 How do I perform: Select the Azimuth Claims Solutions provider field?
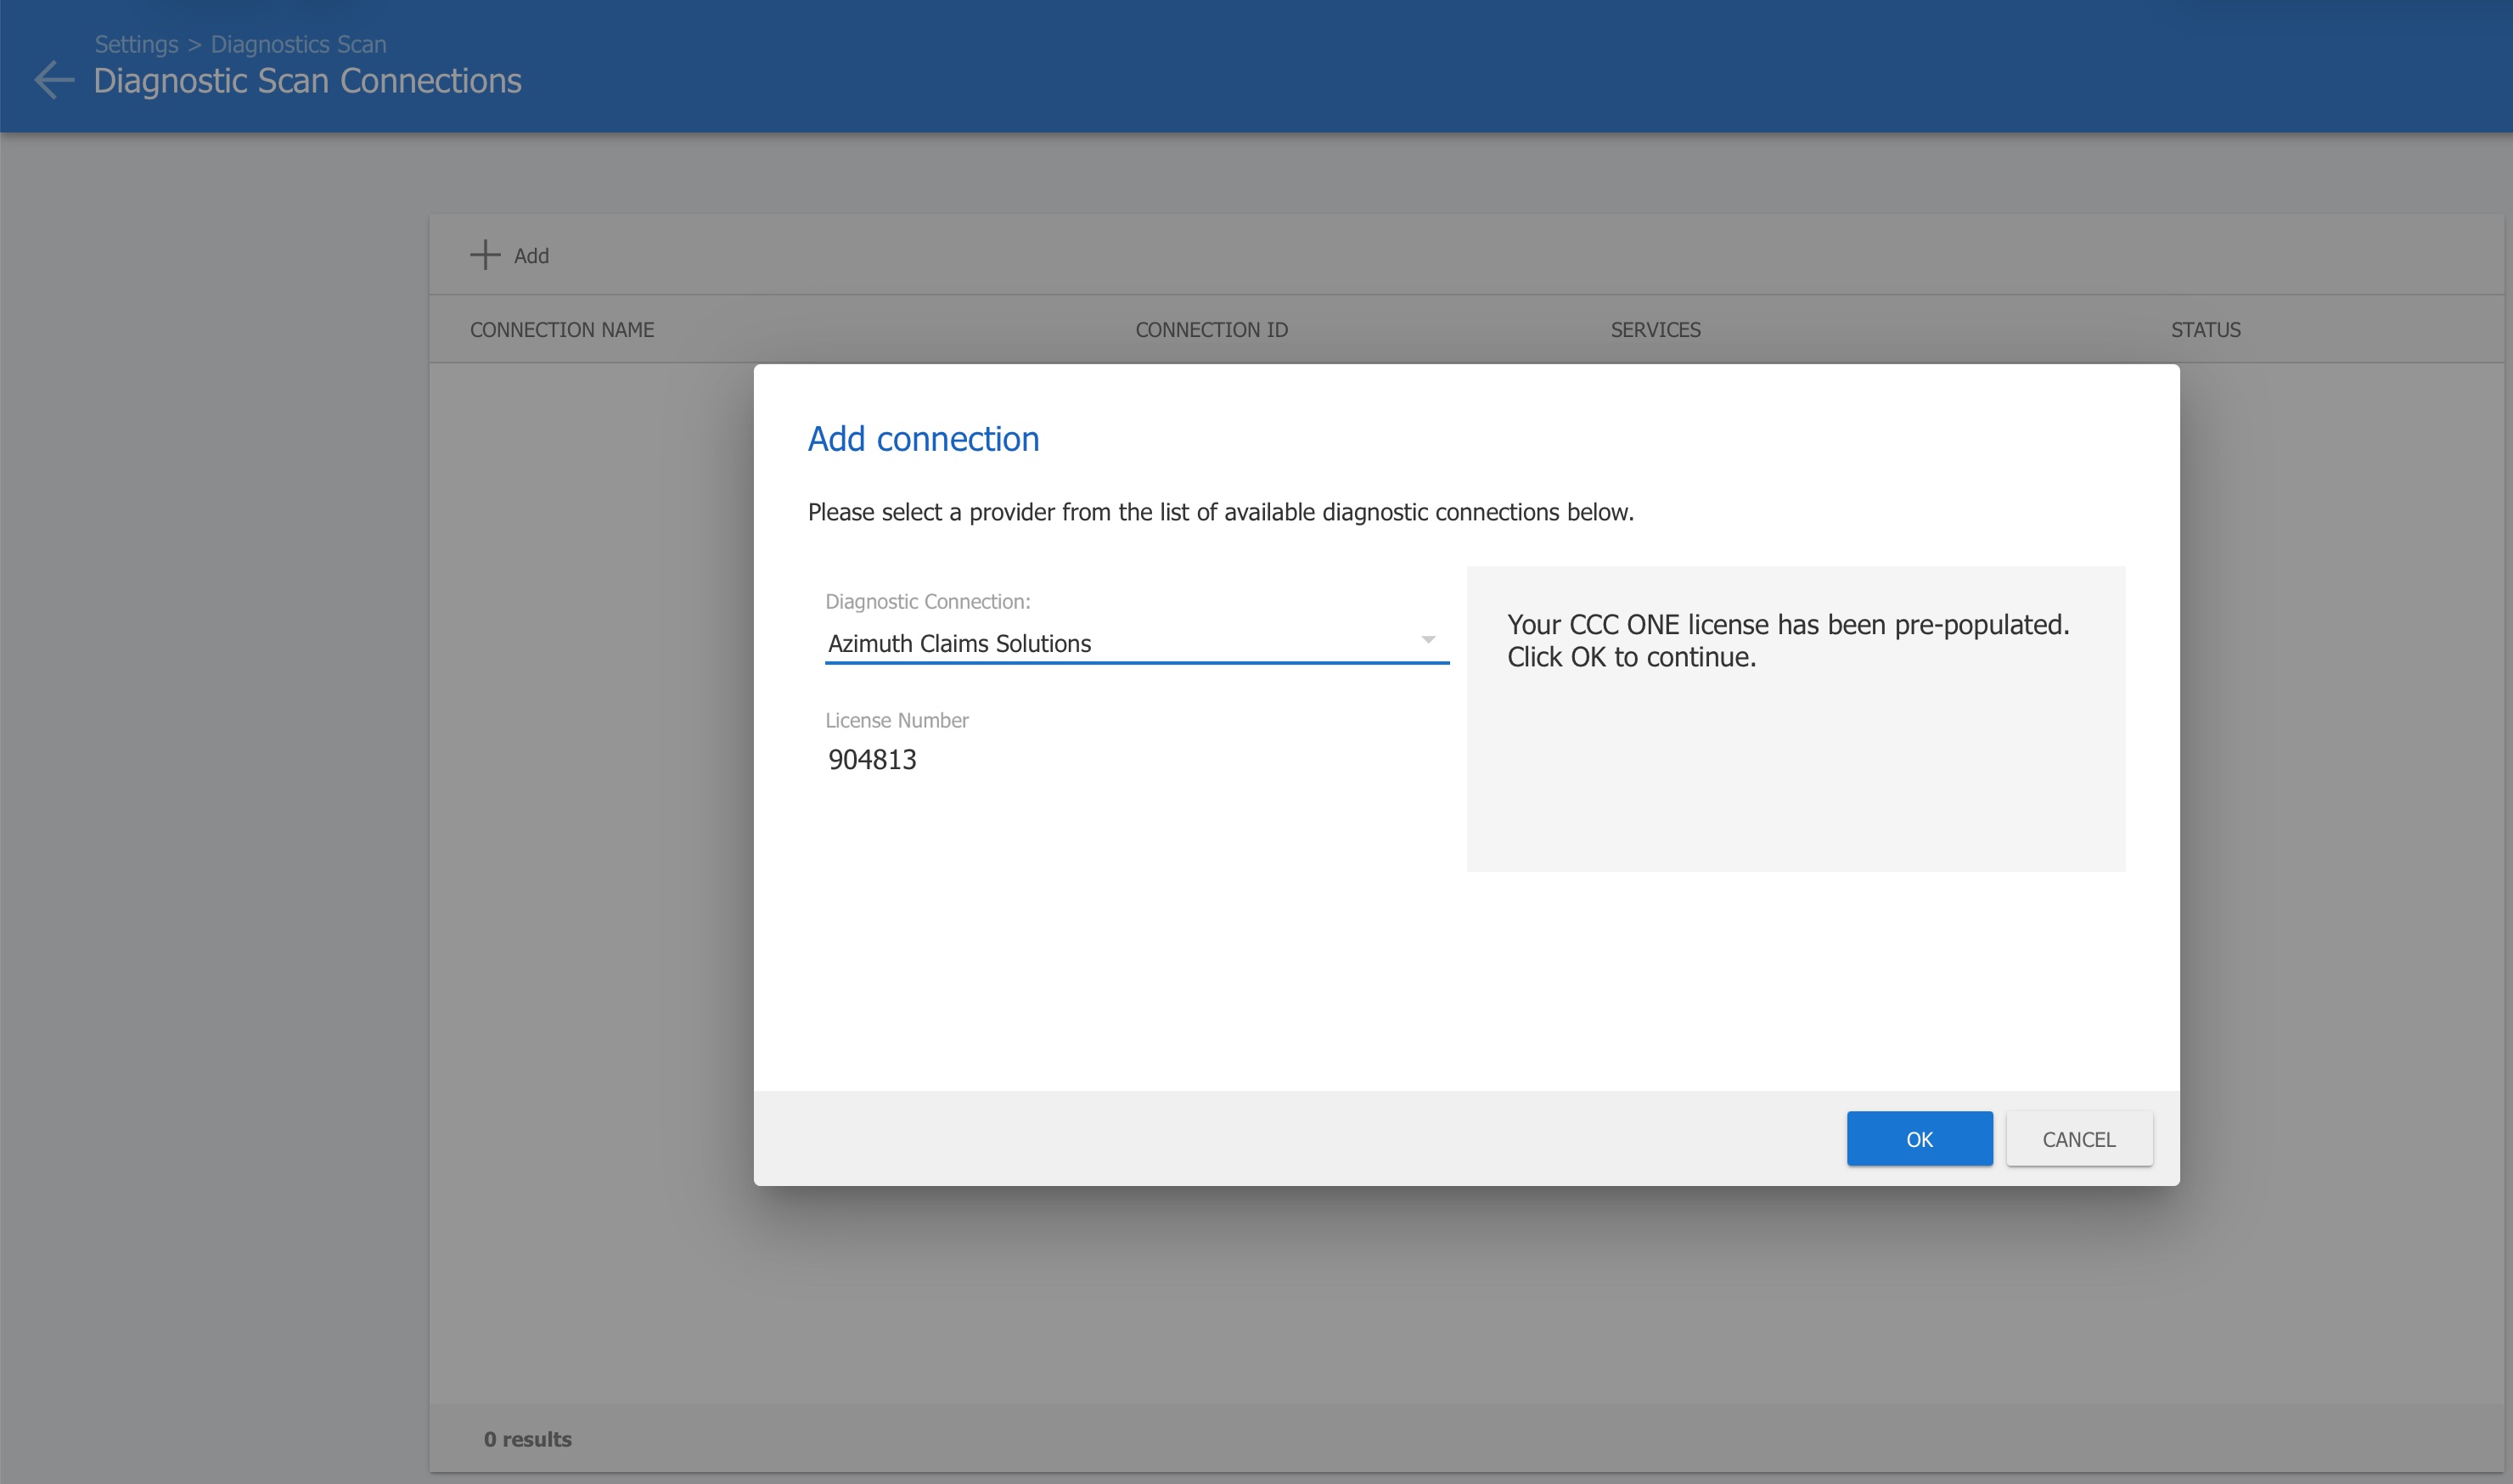tap(1137, 643)
